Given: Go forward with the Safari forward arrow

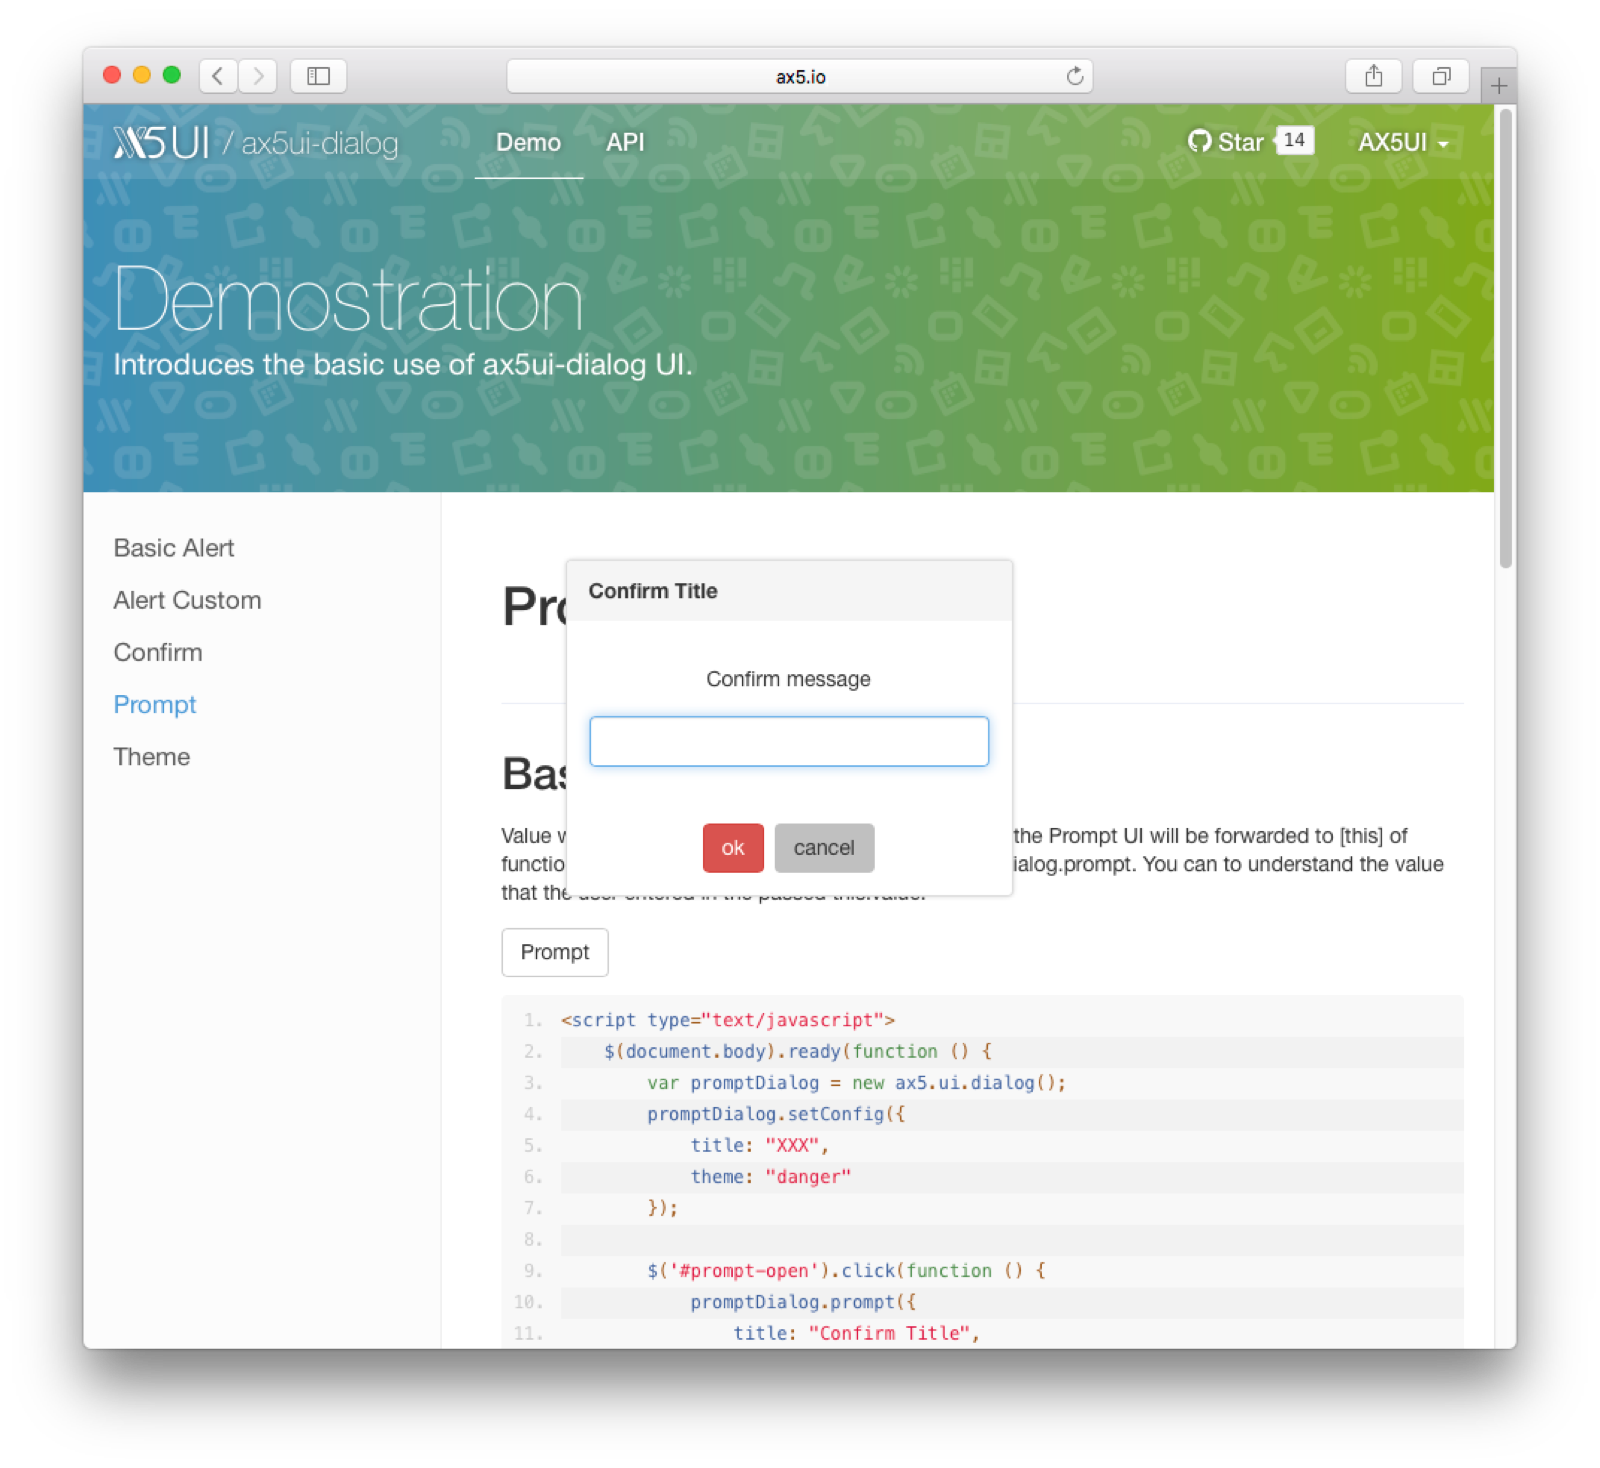Looking at the screenshot, I should pos(258,76).
